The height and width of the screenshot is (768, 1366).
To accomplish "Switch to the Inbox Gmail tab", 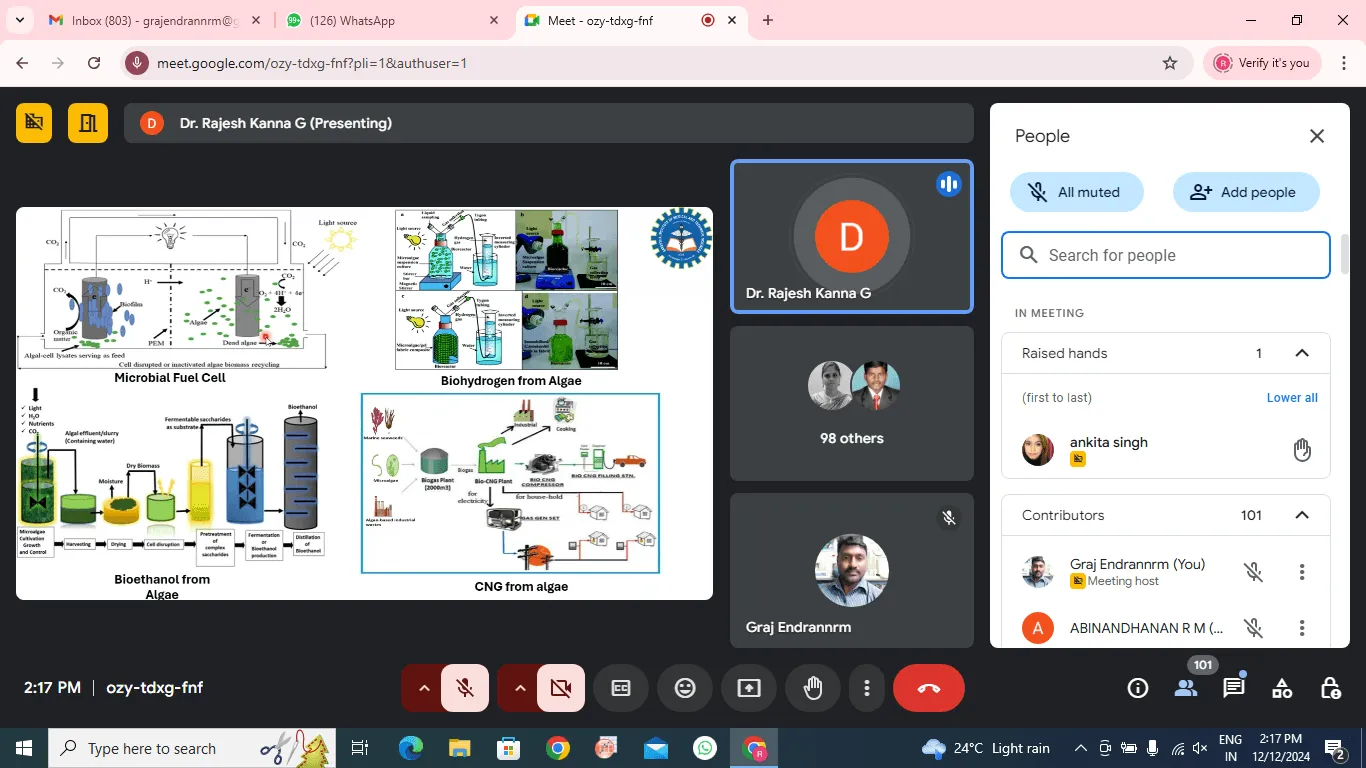I will click(153, 20).
